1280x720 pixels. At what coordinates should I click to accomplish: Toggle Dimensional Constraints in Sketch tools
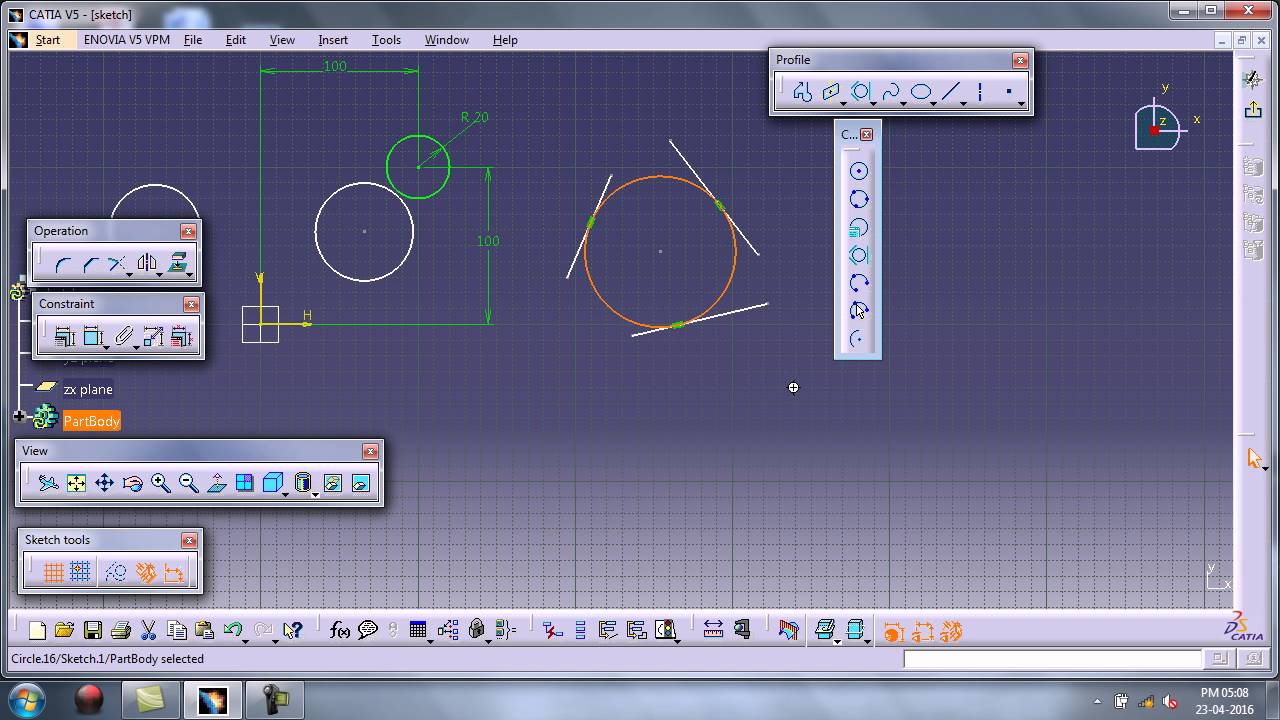(174, 572)
